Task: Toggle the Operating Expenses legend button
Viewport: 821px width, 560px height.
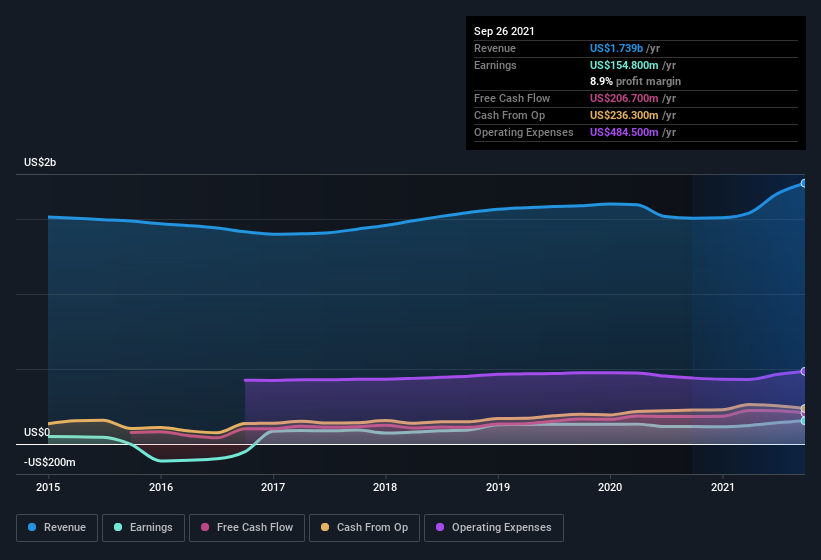Action: 494,528
